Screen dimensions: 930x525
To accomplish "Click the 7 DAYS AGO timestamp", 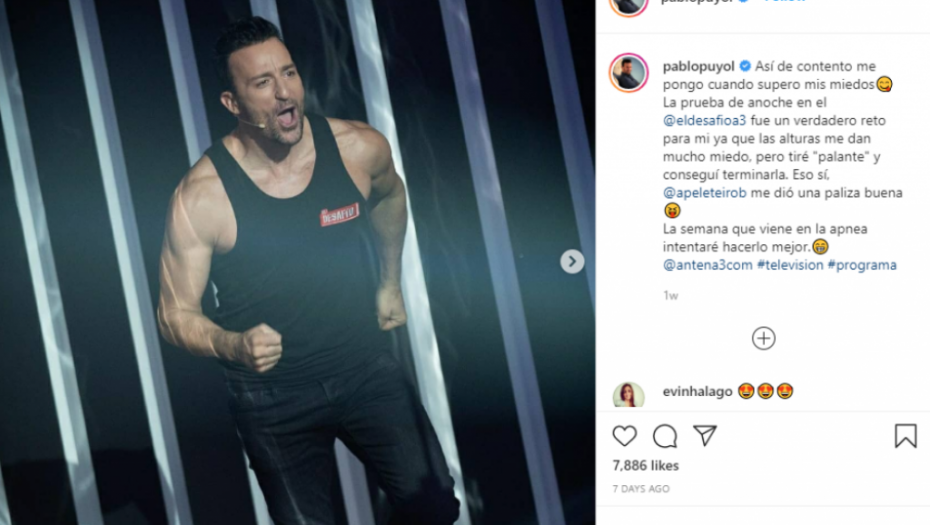I will point(641,489).
